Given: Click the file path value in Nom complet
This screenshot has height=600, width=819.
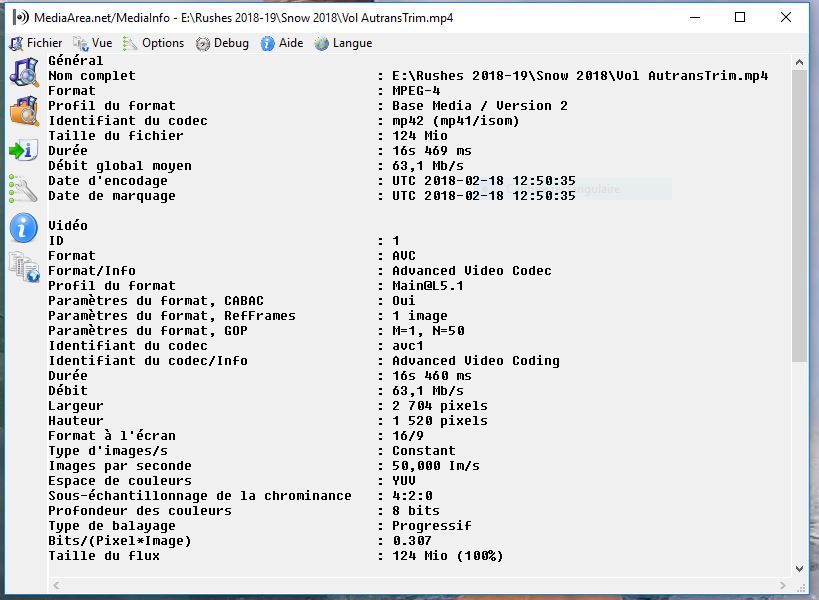Looking at the screenshot, I should [x=580, y=76].
